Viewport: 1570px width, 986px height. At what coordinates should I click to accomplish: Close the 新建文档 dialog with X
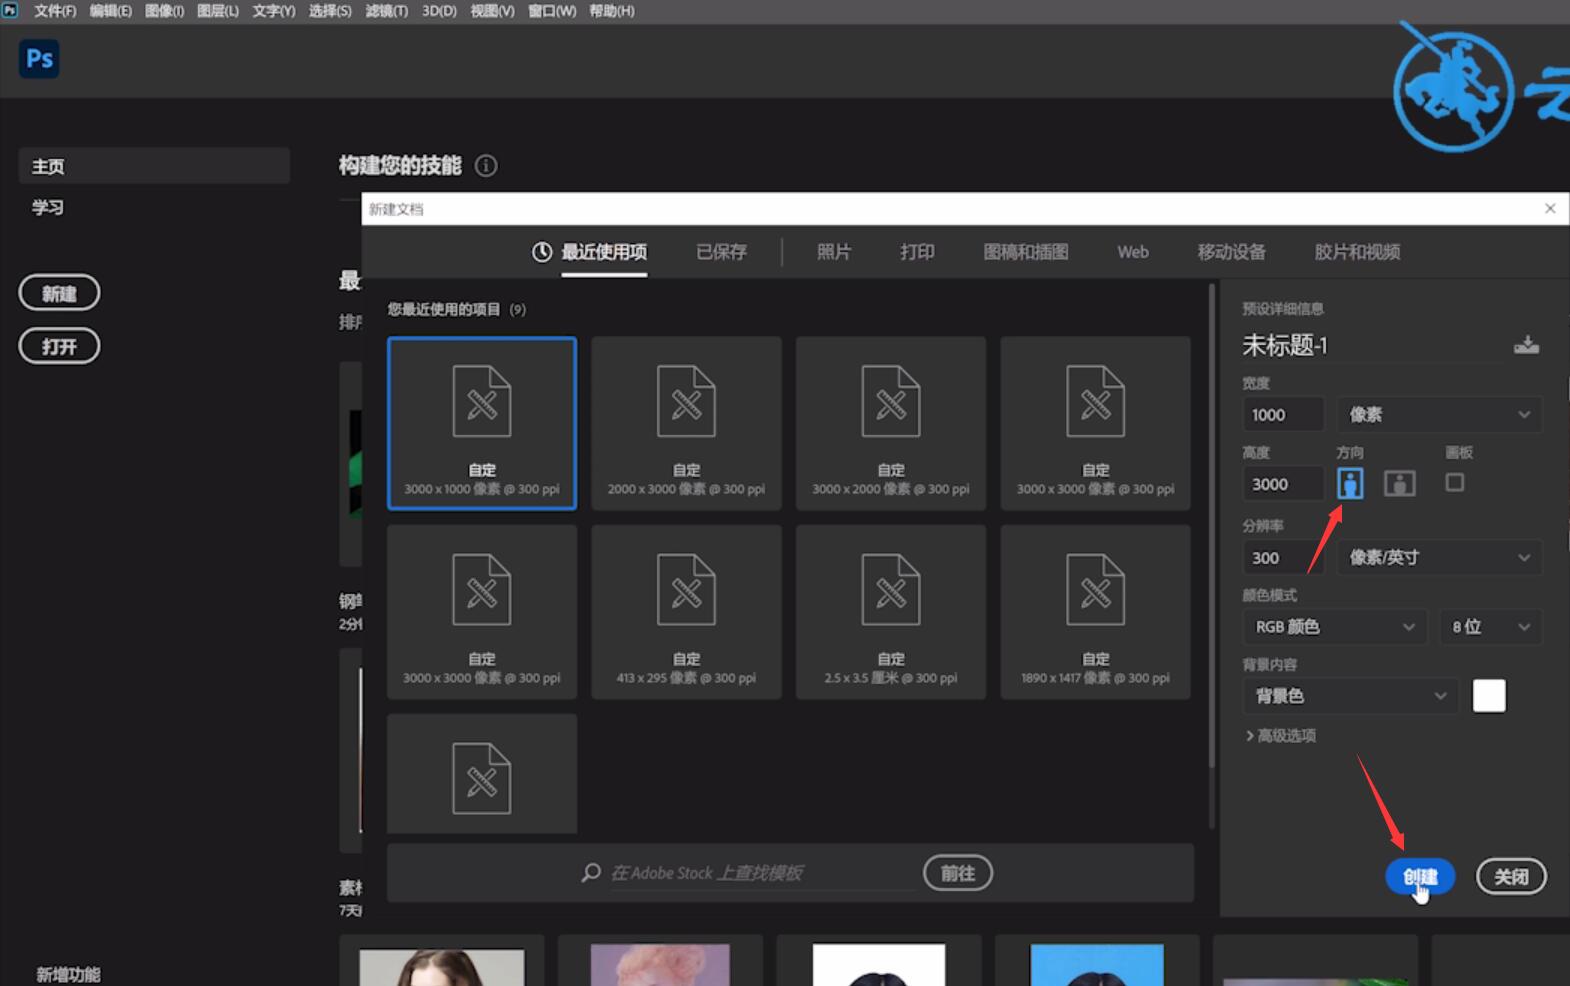(x=1550, y=208)
